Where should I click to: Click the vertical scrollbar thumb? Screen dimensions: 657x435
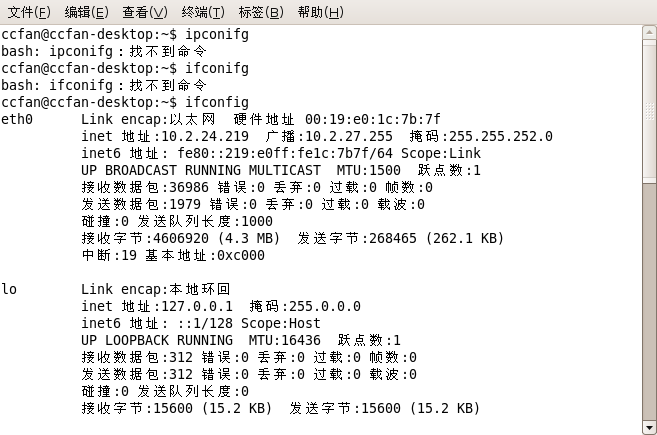[x=649, y=111]
